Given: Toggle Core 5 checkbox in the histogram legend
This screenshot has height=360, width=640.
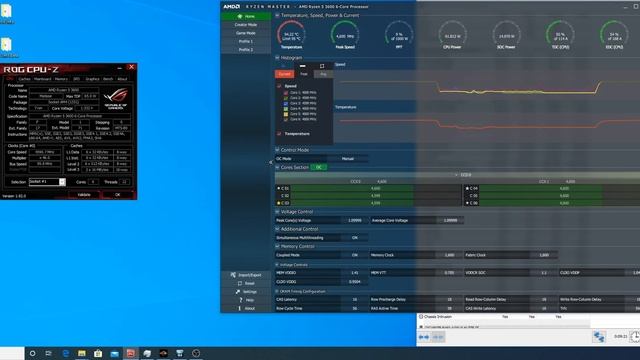Looking at the screenshot, I should 286,114.
